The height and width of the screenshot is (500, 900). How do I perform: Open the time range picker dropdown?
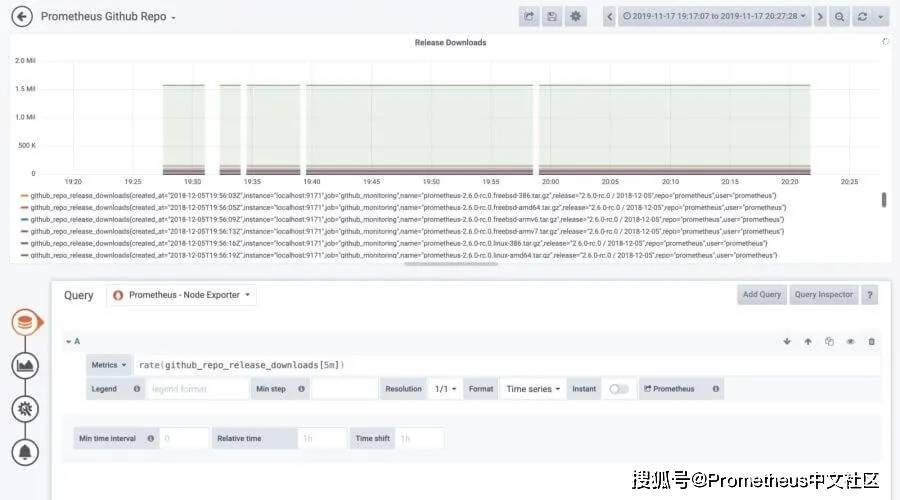[x=714, y=17]
